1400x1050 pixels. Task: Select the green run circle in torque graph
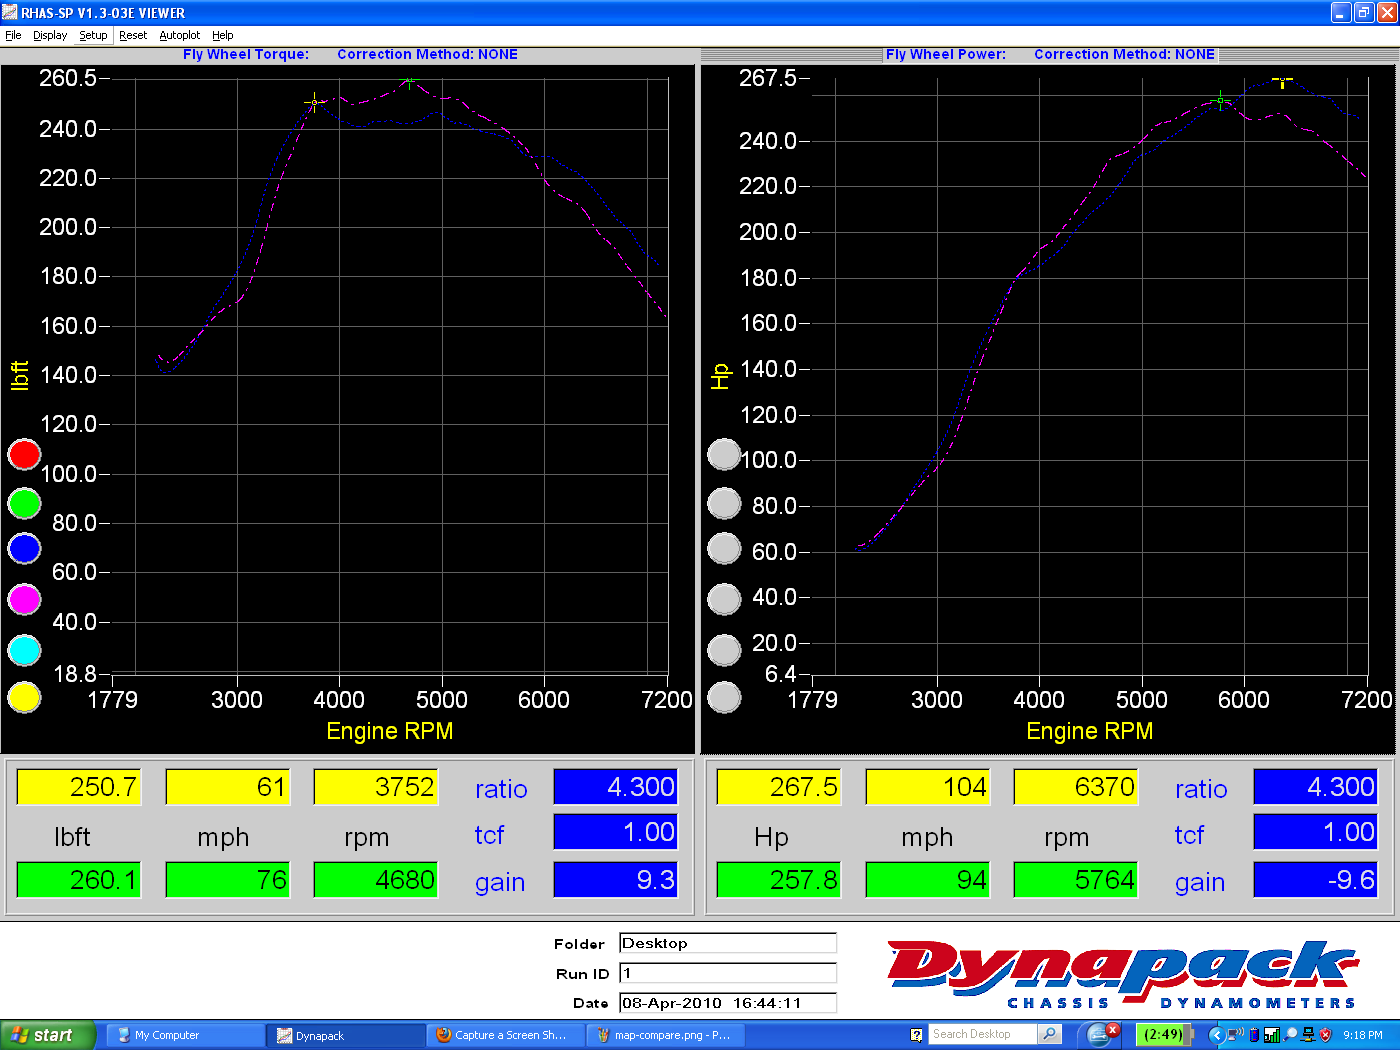24,503
